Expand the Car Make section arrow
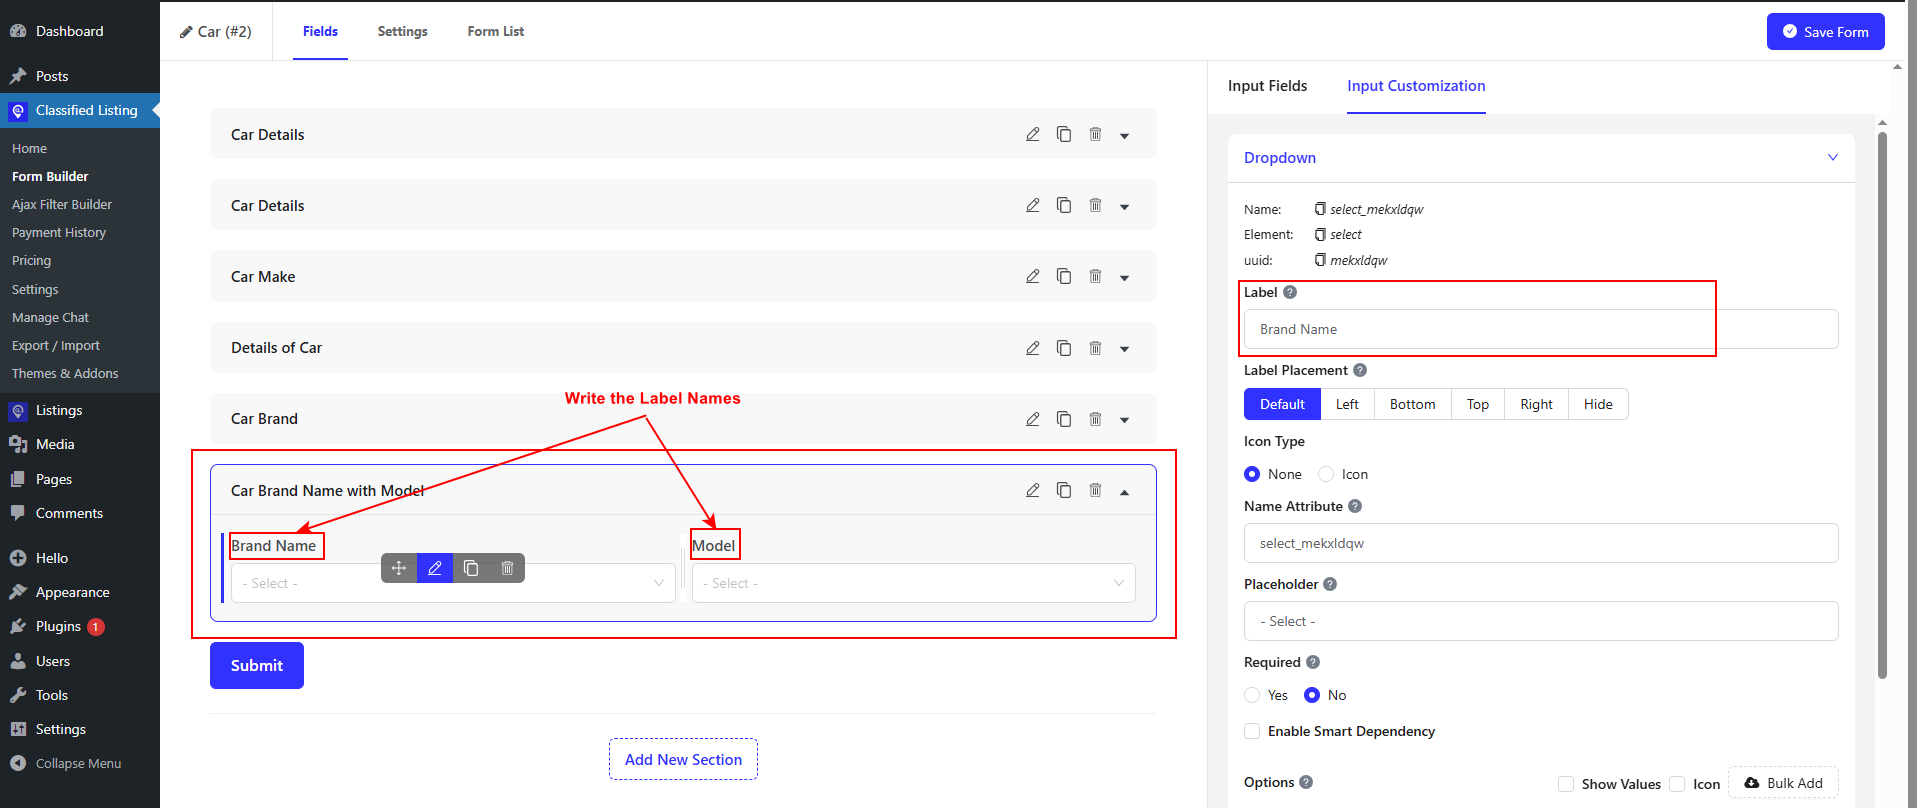Image resolution: width=1920 pixels, height=808 pixels. tap(1124, 278)
